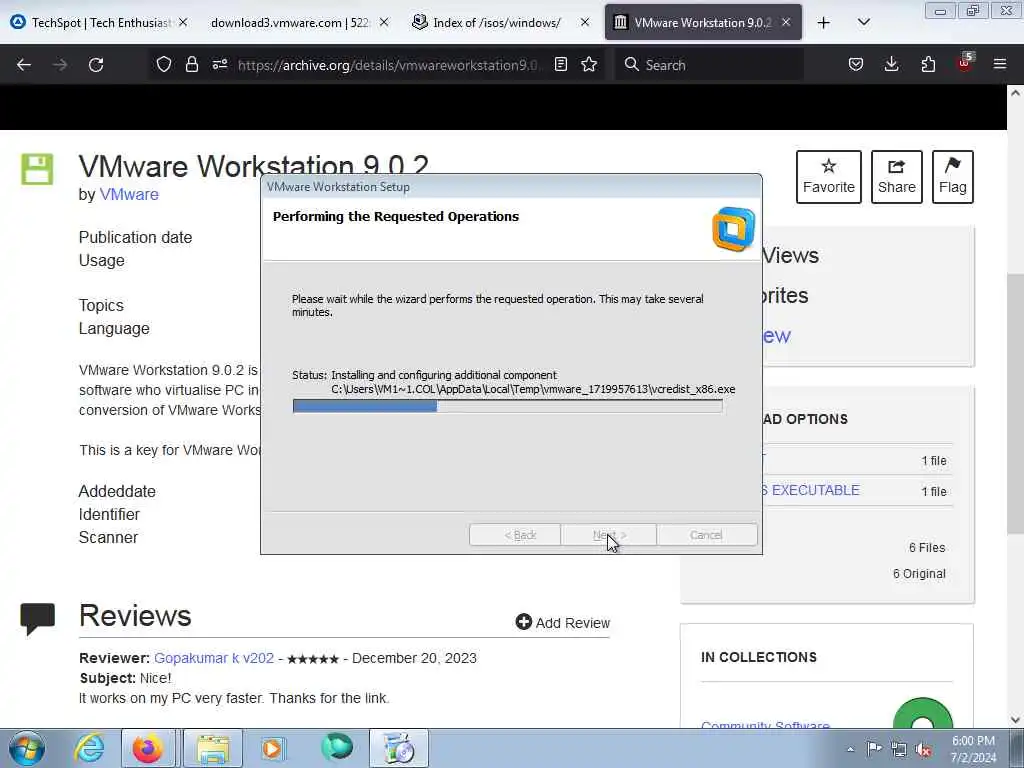
Task: List all tabs with dropdown arrow
Action: click(863, 22)
